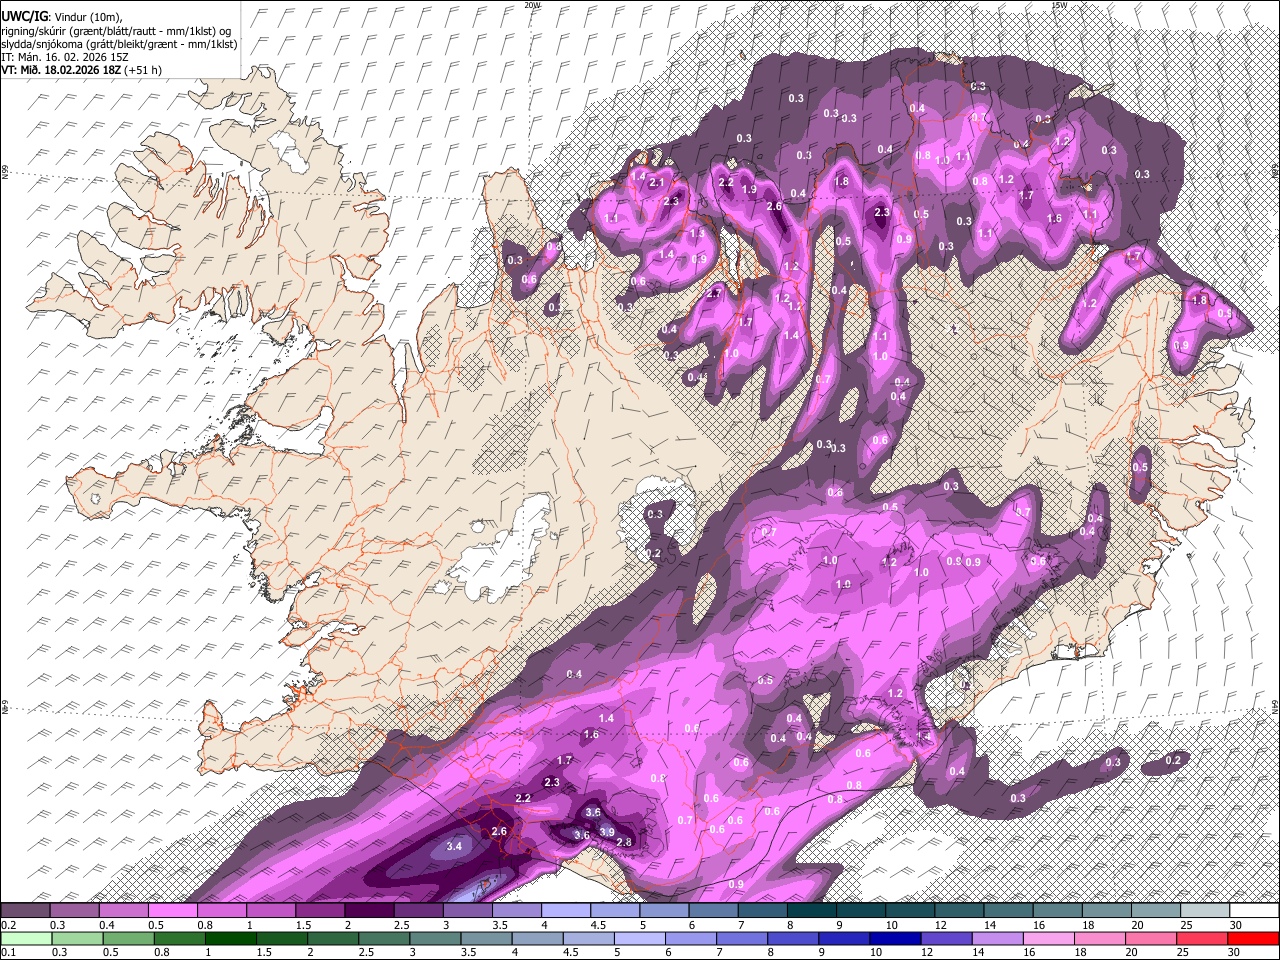Click the periwinkle 4 legend swatch
Viewport: 1280px width, 960px height.
click(x=565, y=910)
